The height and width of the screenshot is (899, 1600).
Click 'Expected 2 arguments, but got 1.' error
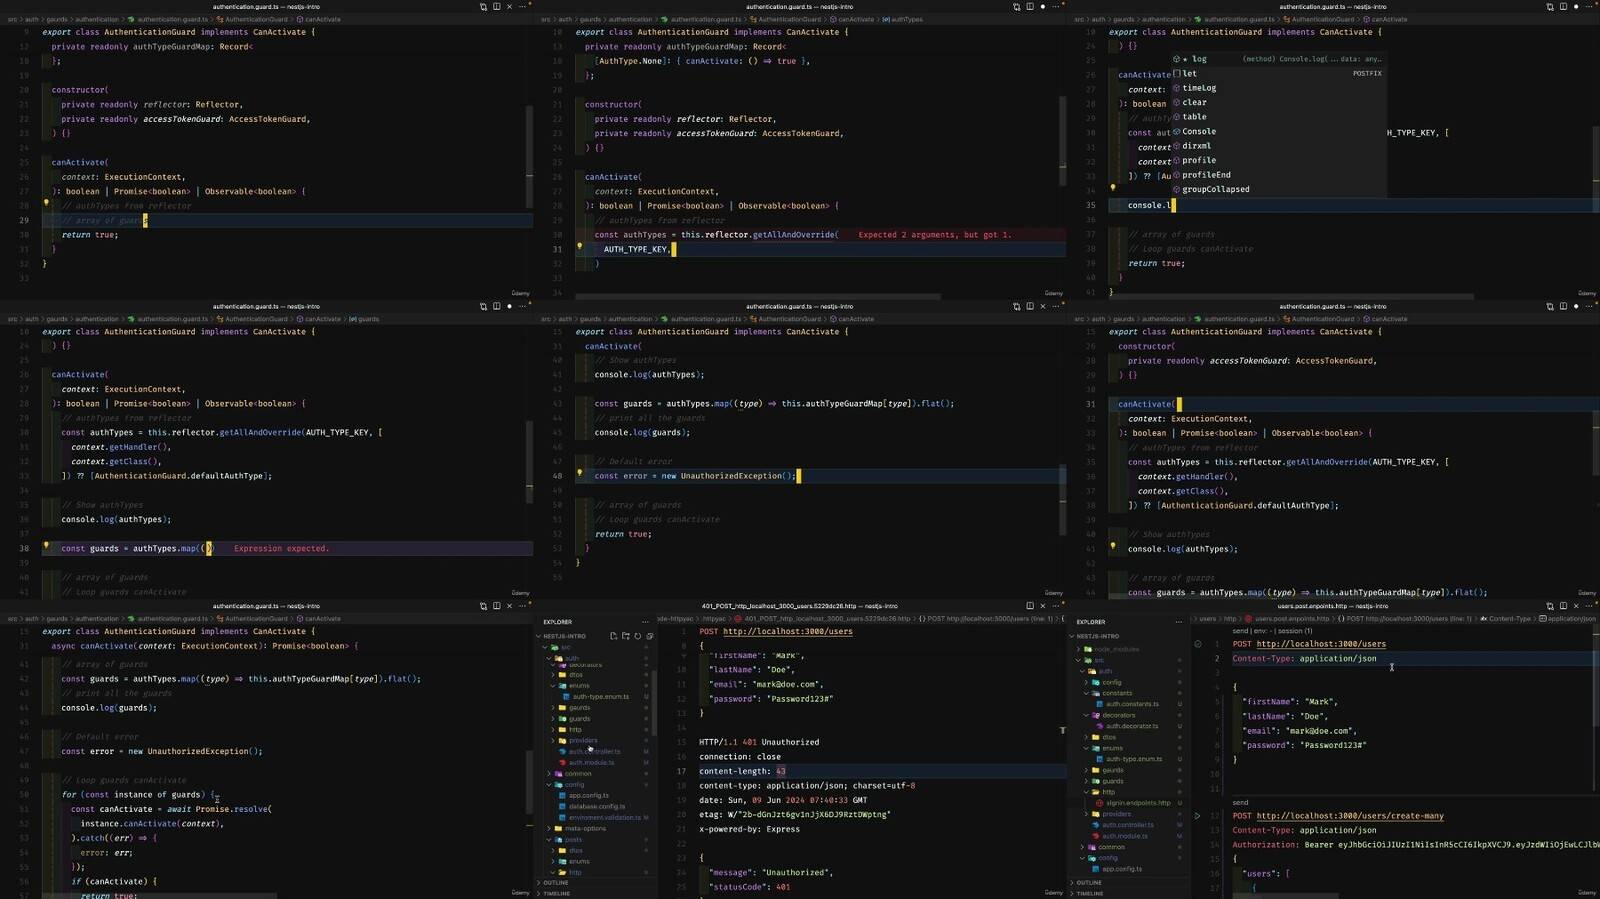(935, 235)
